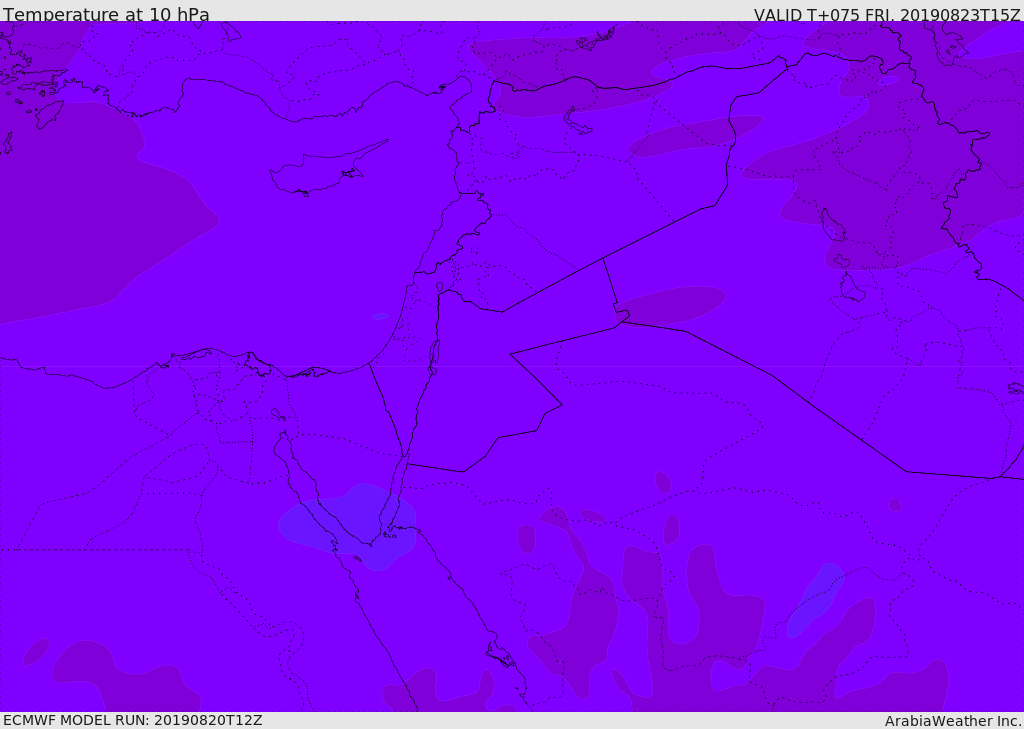The width and height of the screenshot is (1024, 729).
Task: Click the 'Temperature at 10 hPa' title text
Action: tap(106, 14)
